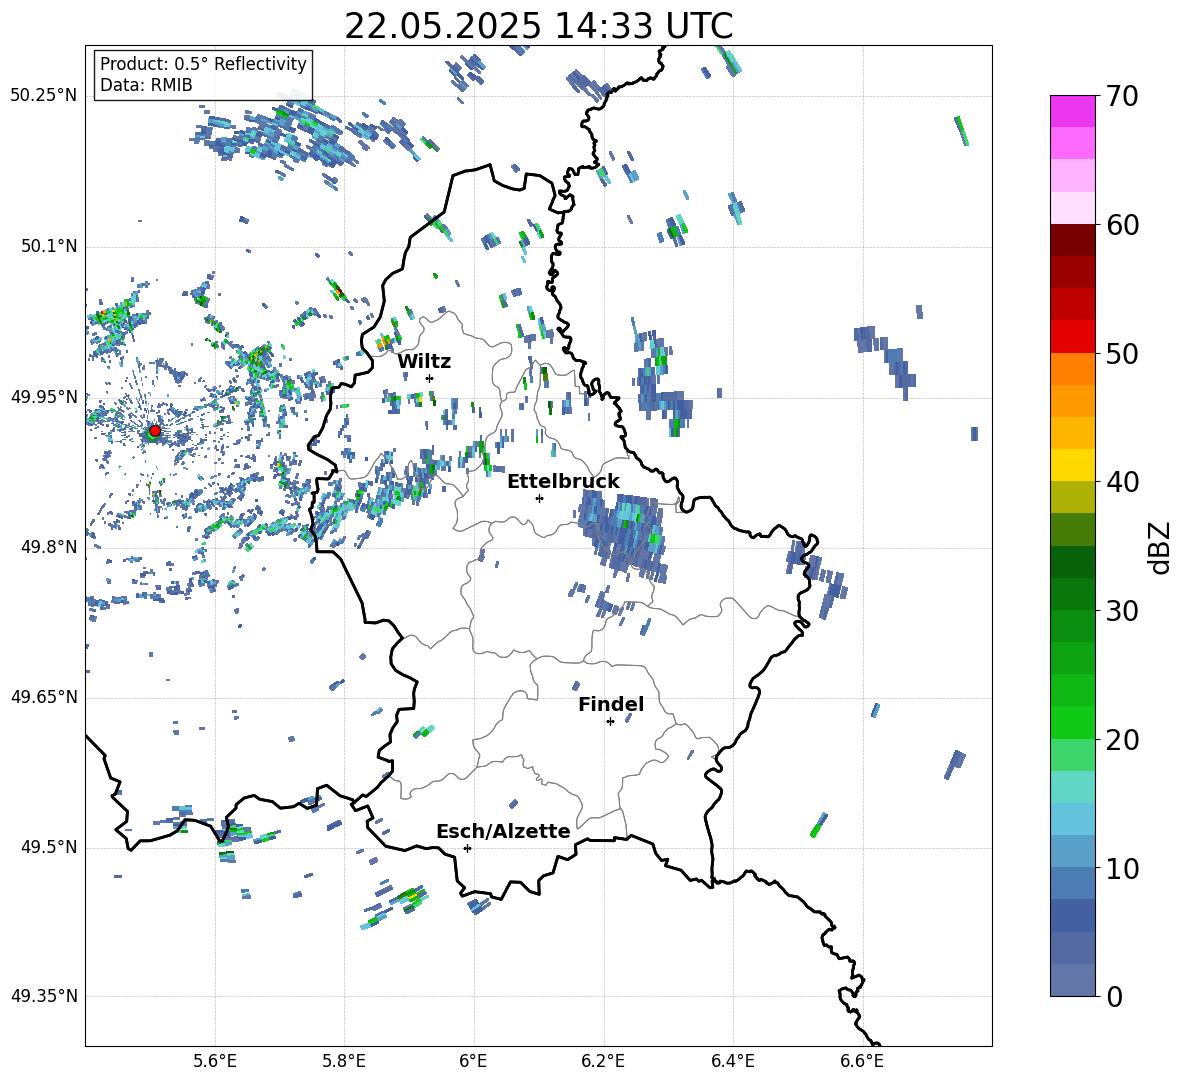The height and width of the screenshot is (1081, 1184).
Task: Click the Wiltz city label
Action: pyautogui.click(x=424, y=362)
